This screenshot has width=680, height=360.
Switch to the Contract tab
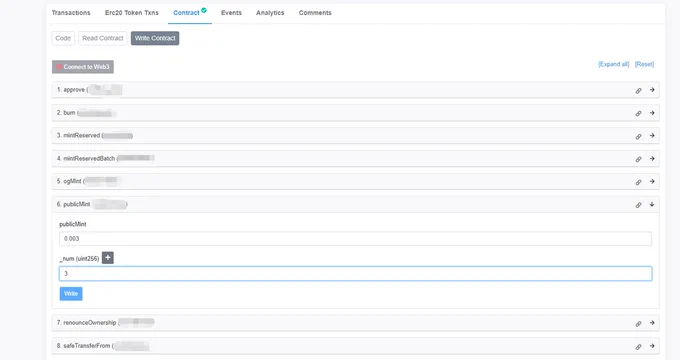[x=186, y=13]
